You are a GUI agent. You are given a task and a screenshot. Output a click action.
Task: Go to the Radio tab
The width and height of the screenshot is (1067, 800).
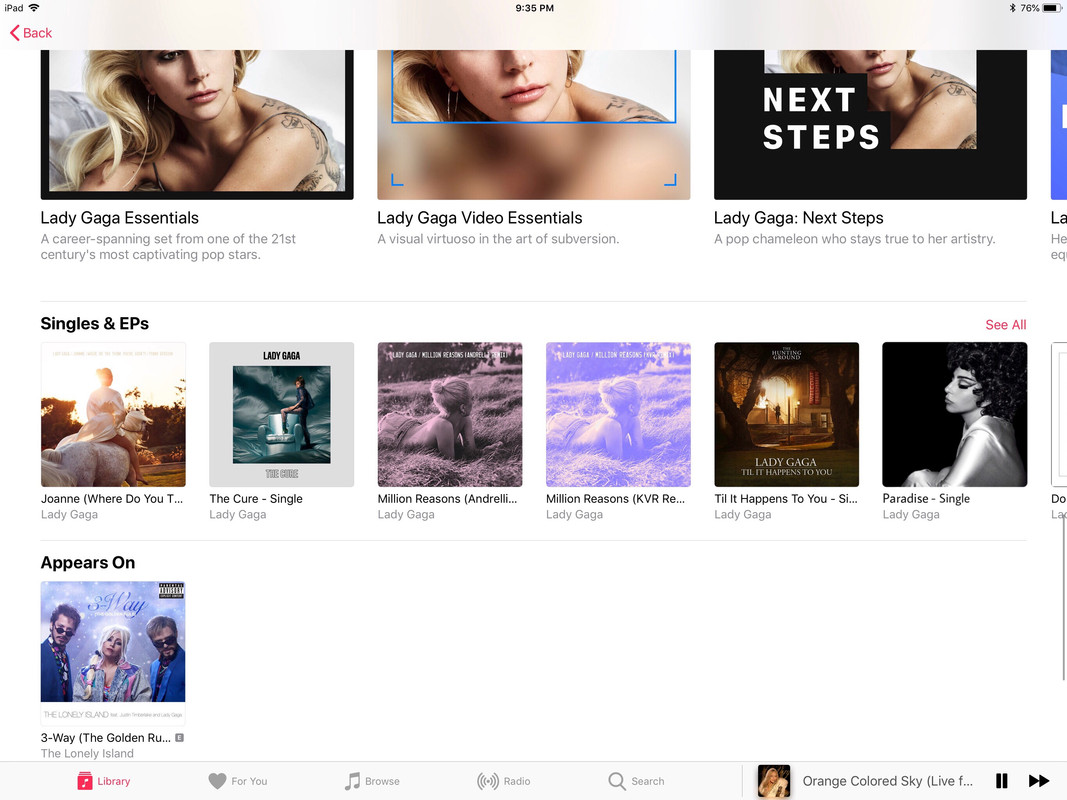[504, 781]
